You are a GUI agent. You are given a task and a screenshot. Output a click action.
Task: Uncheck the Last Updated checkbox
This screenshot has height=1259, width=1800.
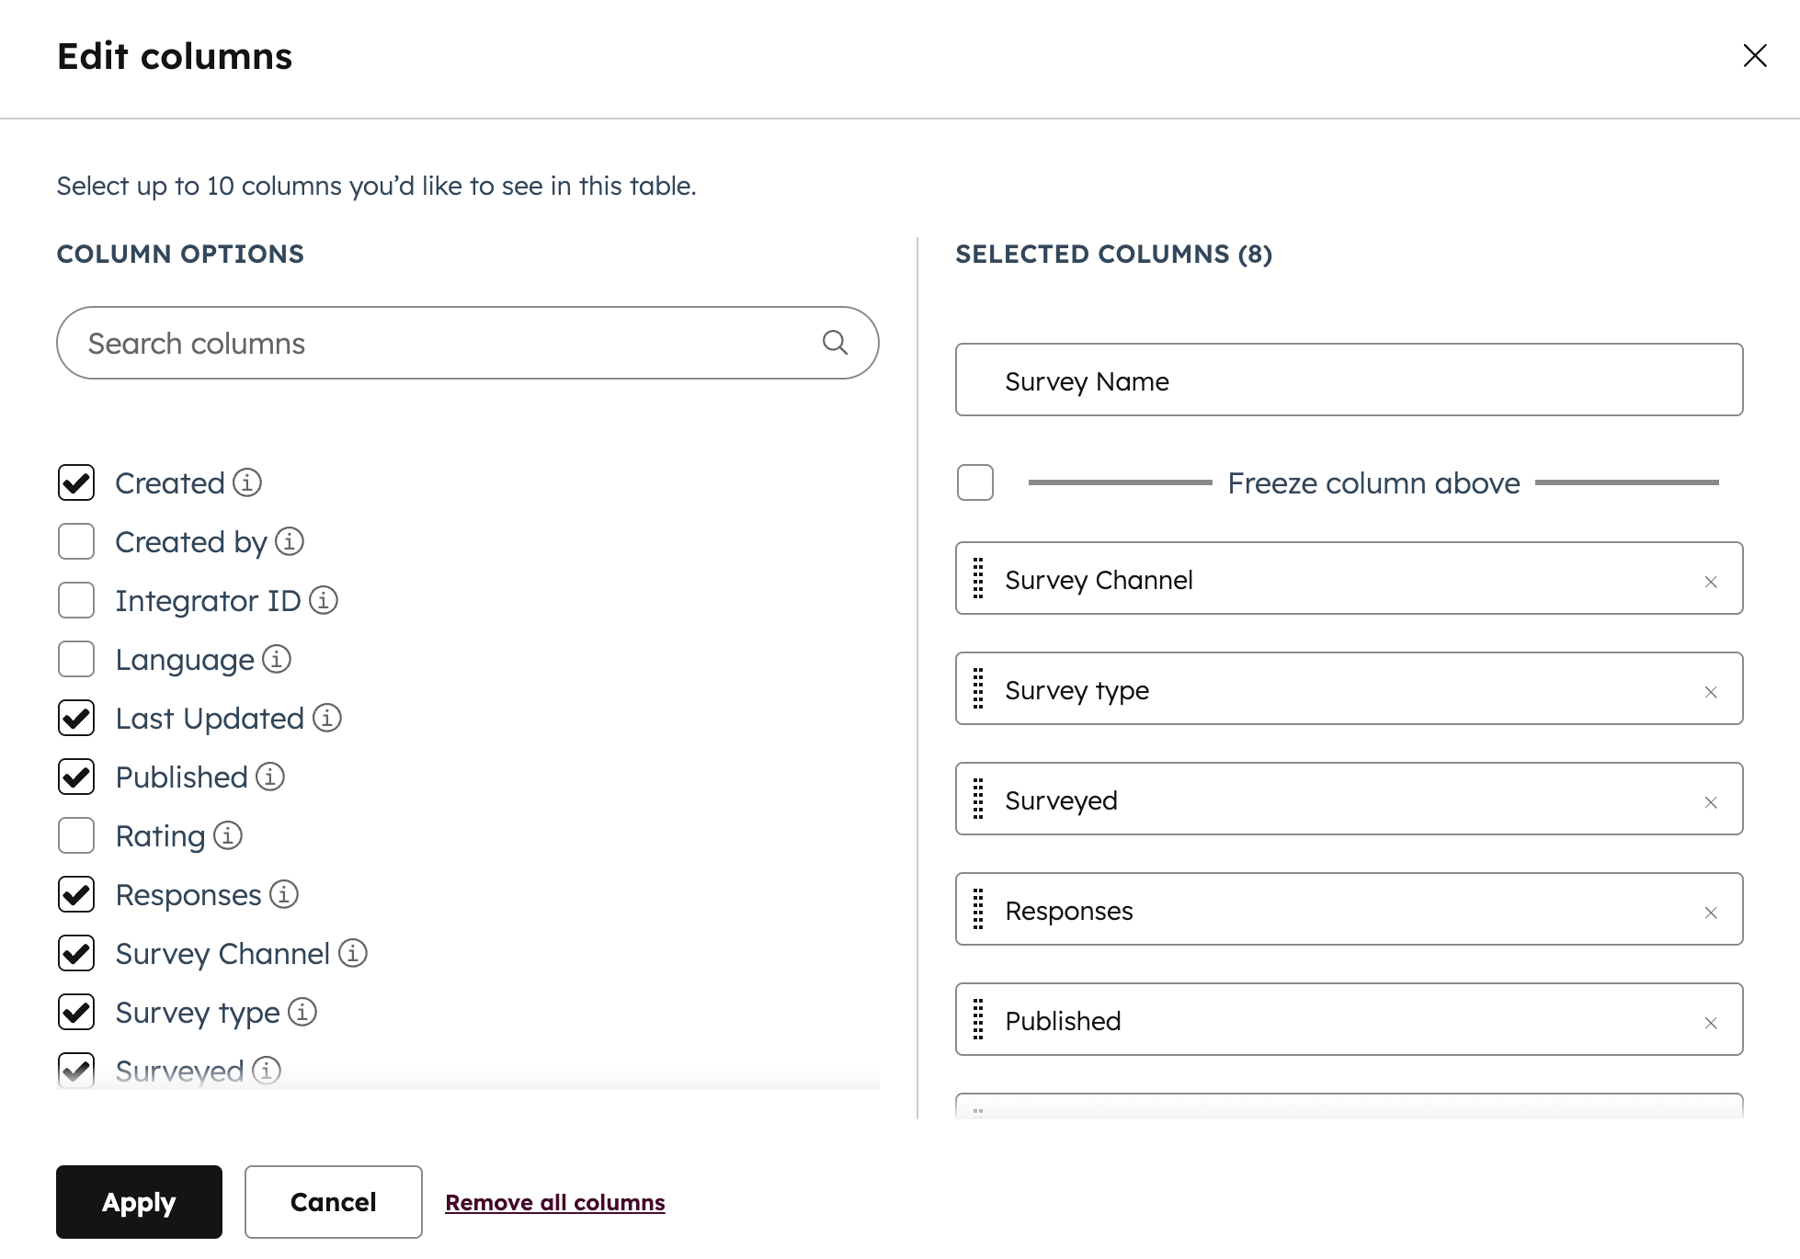(76, 718)
